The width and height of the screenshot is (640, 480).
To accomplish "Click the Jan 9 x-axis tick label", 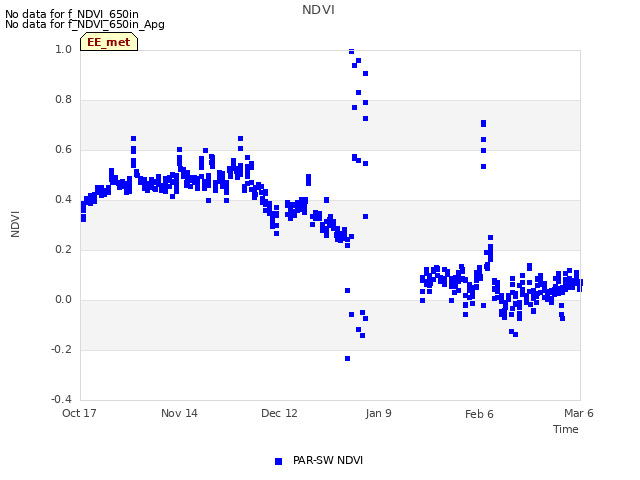I will tap(378, 413).
